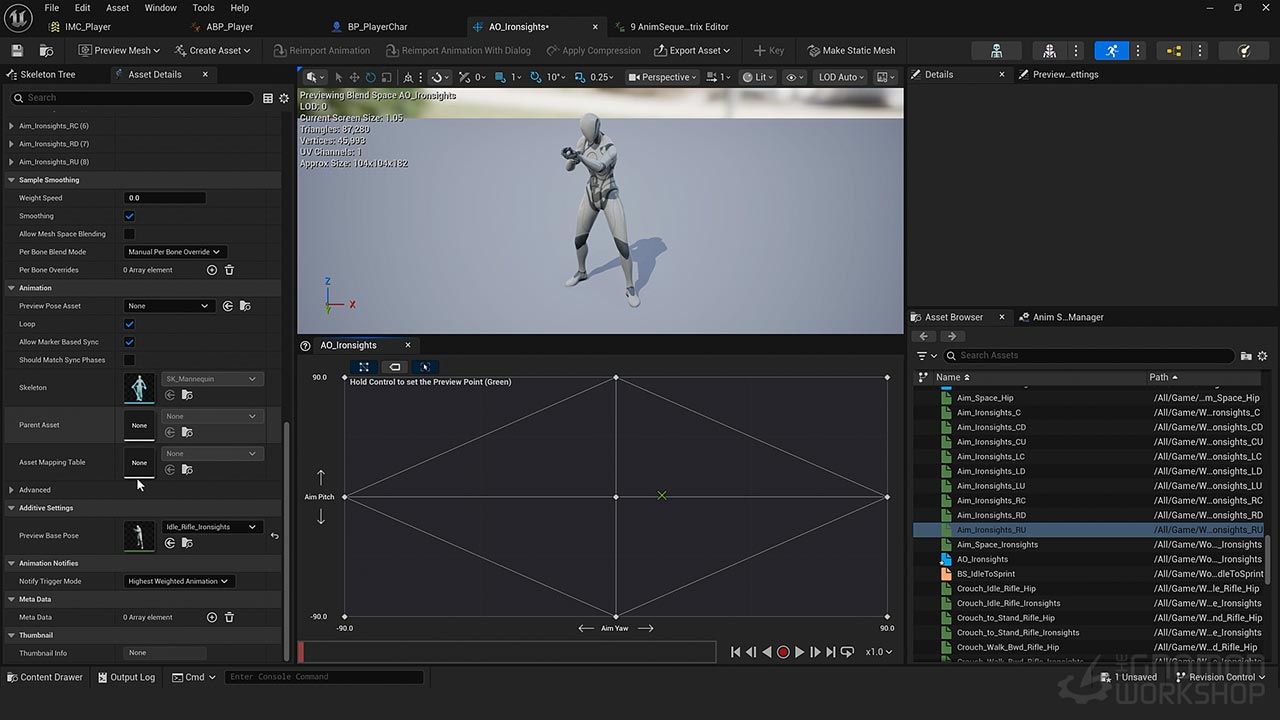This screenshot has height=720, width=1280.
Task: Delete Meta Data array elements
Action: pyautogui.click(x=229, y=617)
